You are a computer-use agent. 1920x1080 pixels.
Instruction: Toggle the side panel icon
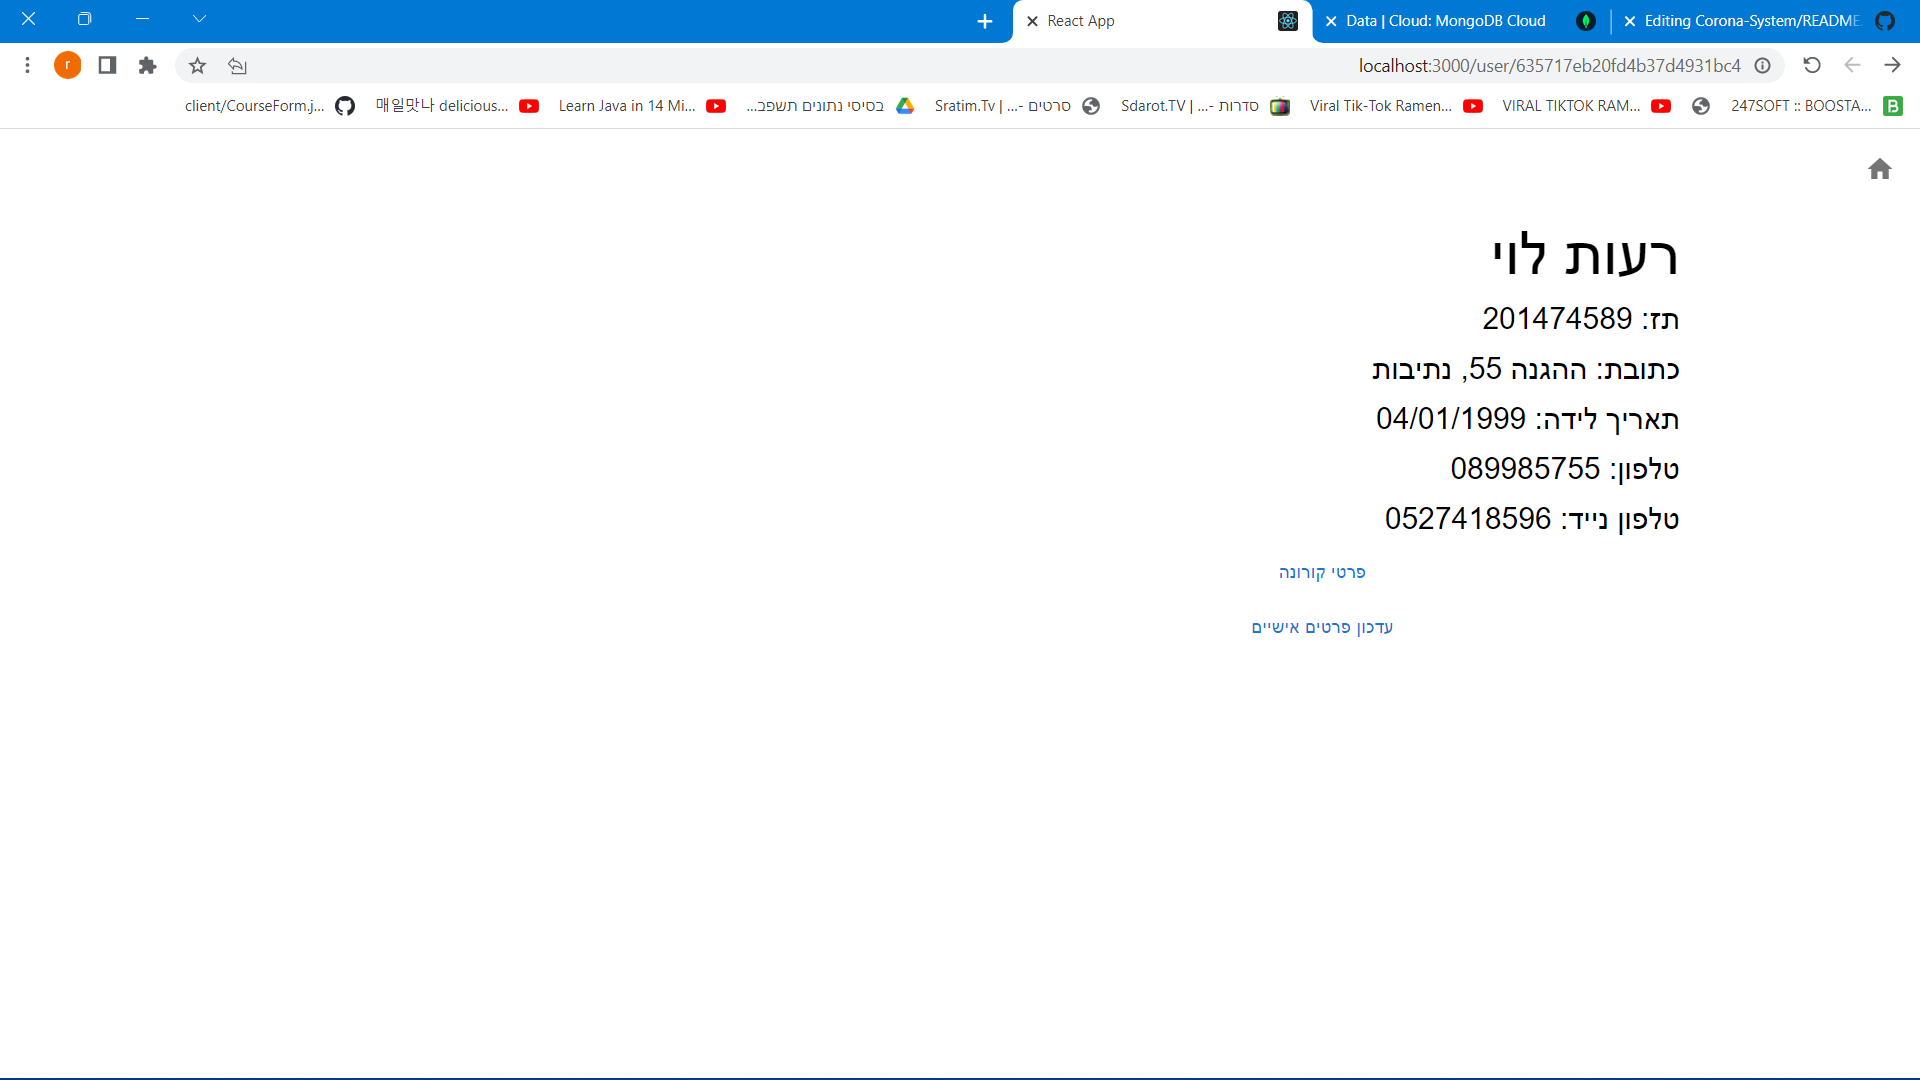point(107,66)
